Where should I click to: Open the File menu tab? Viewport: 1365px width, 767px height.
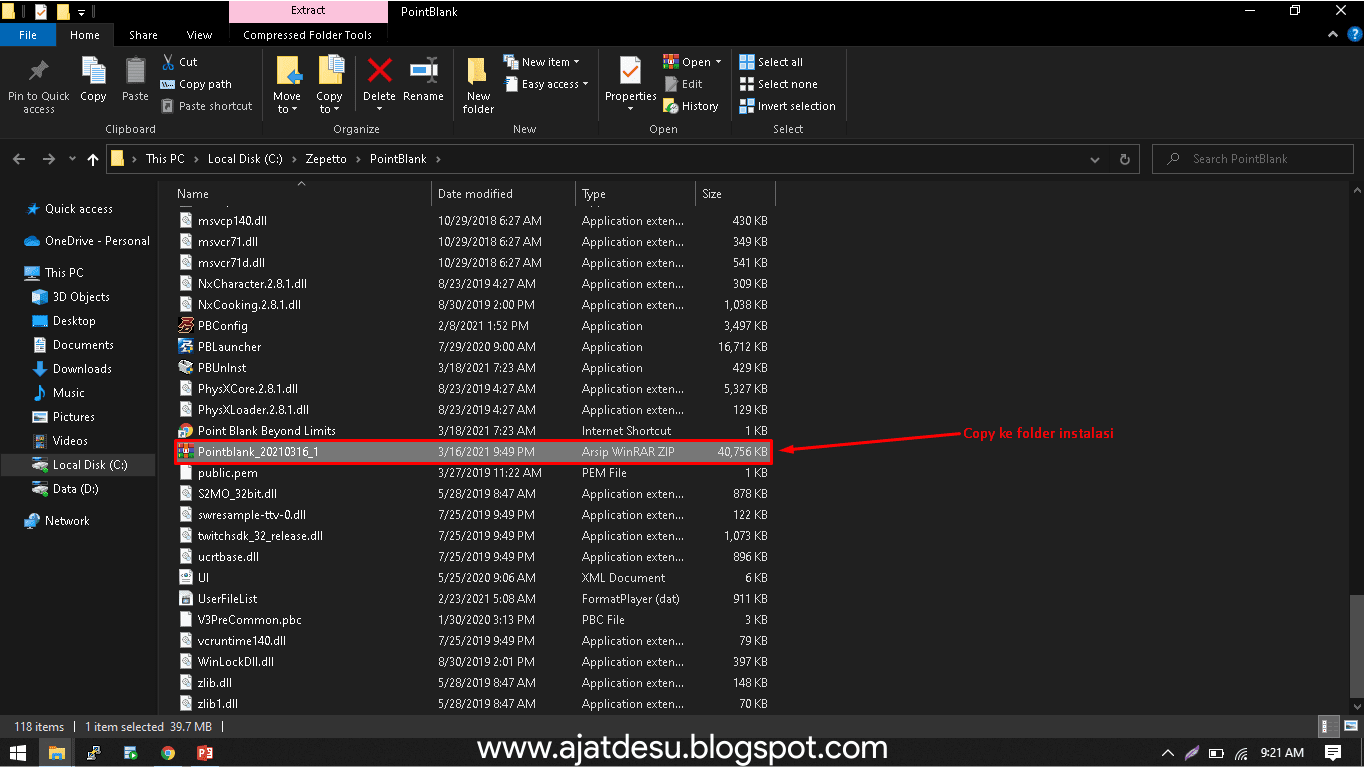[28, 35]
